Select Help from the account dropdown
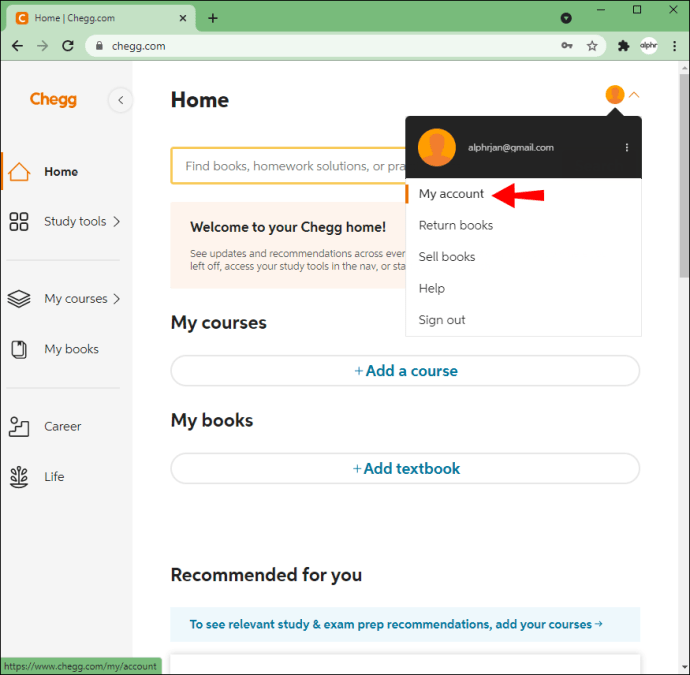The height and width of the screenshot is (675, 690). 432,289
